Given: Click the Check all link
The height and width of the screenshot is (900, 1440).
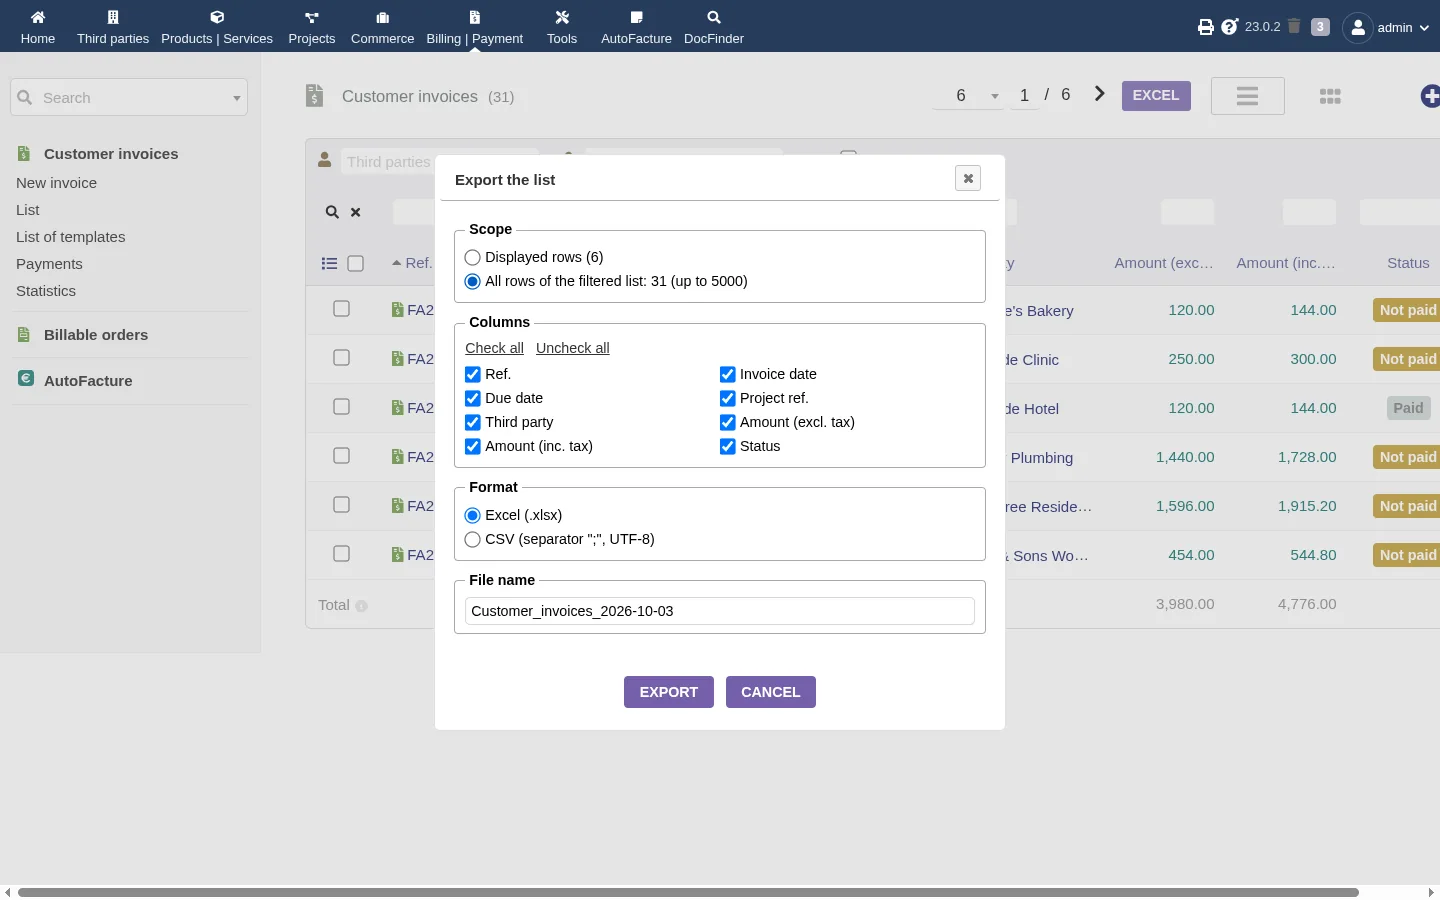Looking at the screenshot, I should click(x=494, y=348).
